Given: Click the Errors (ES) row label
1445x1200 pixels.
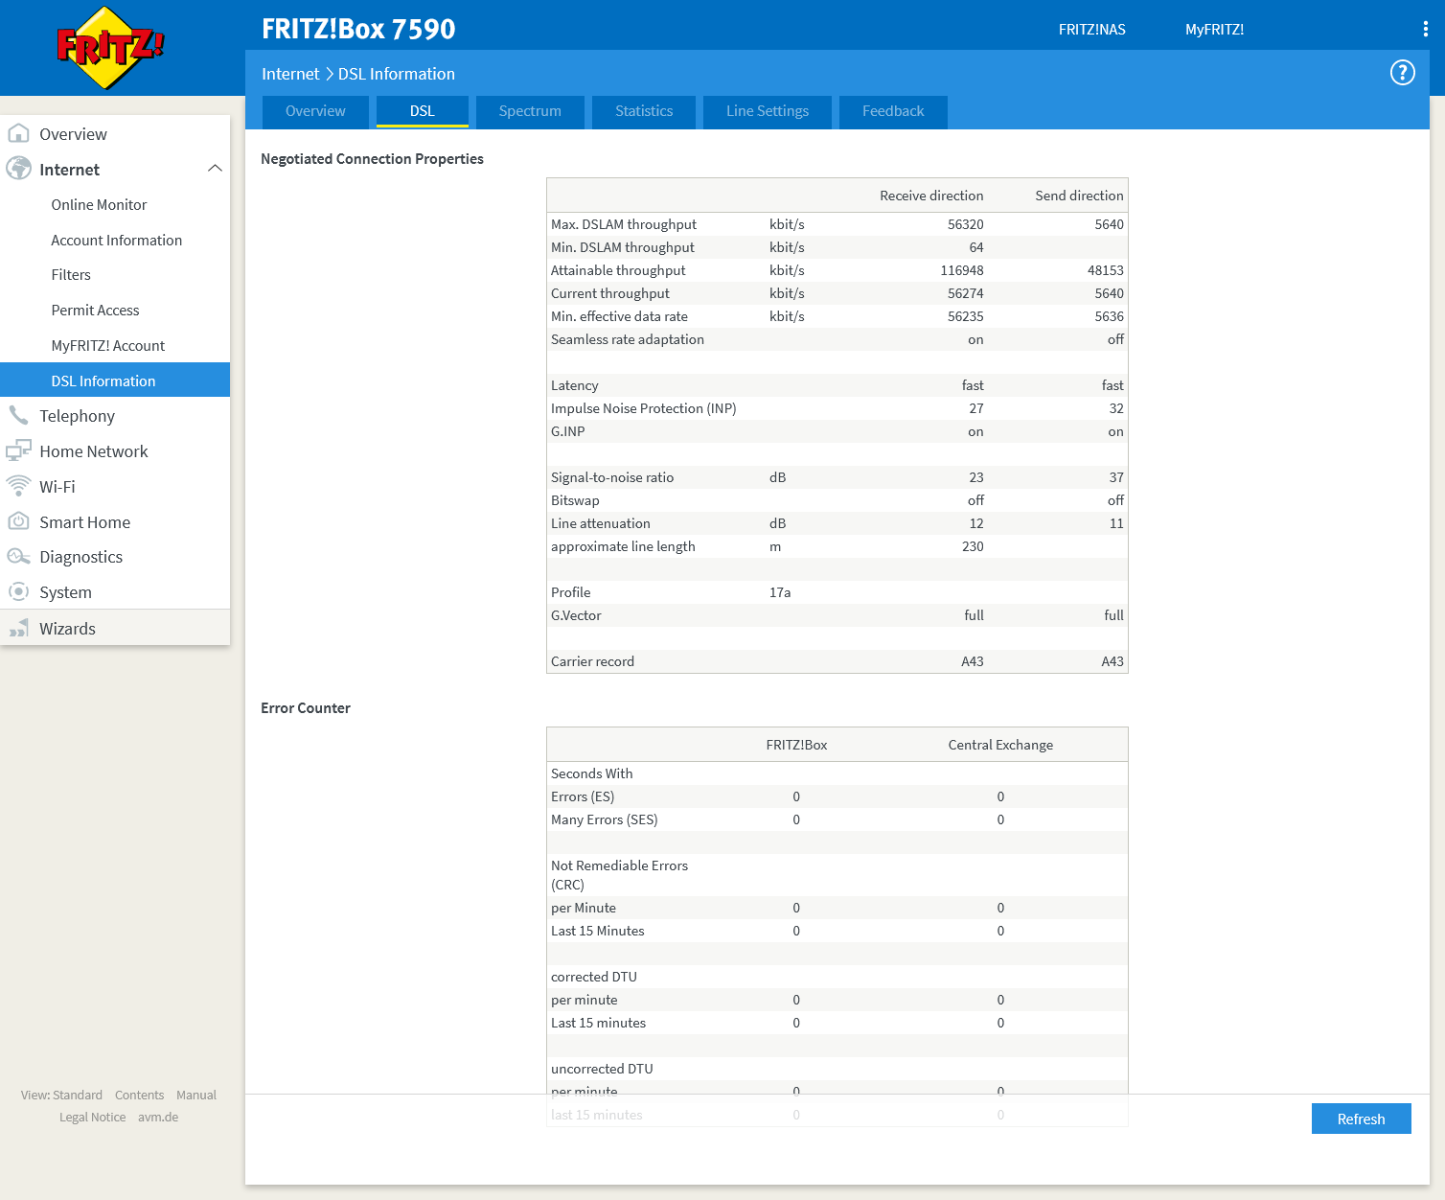Looking at the screenshot, I should click(582, 796).
